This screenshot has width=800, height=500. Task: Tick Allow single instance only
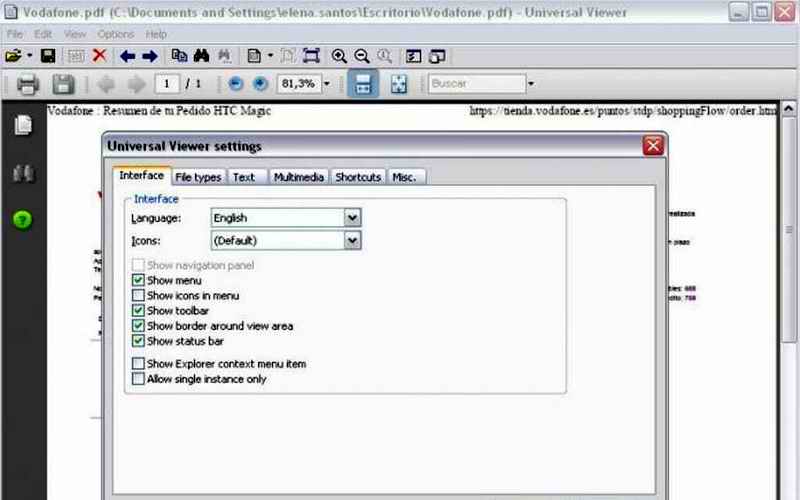[138, 379]
